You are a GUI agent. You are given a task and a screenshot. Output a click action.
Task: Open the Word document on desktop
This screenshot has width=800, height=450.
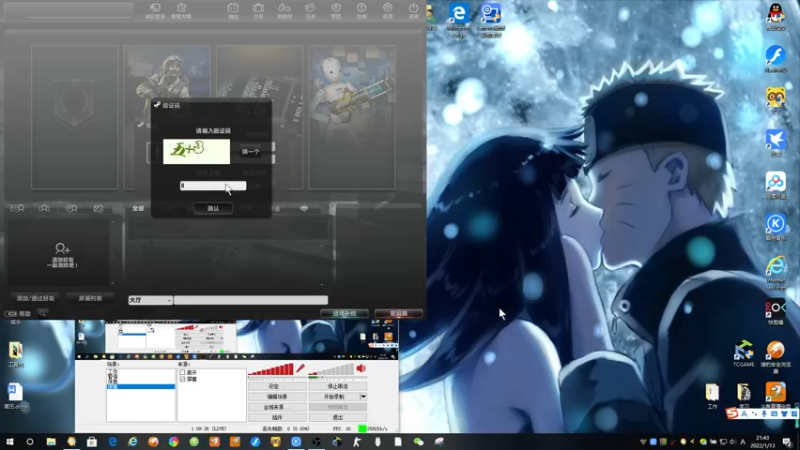click(x=15, y=396)
